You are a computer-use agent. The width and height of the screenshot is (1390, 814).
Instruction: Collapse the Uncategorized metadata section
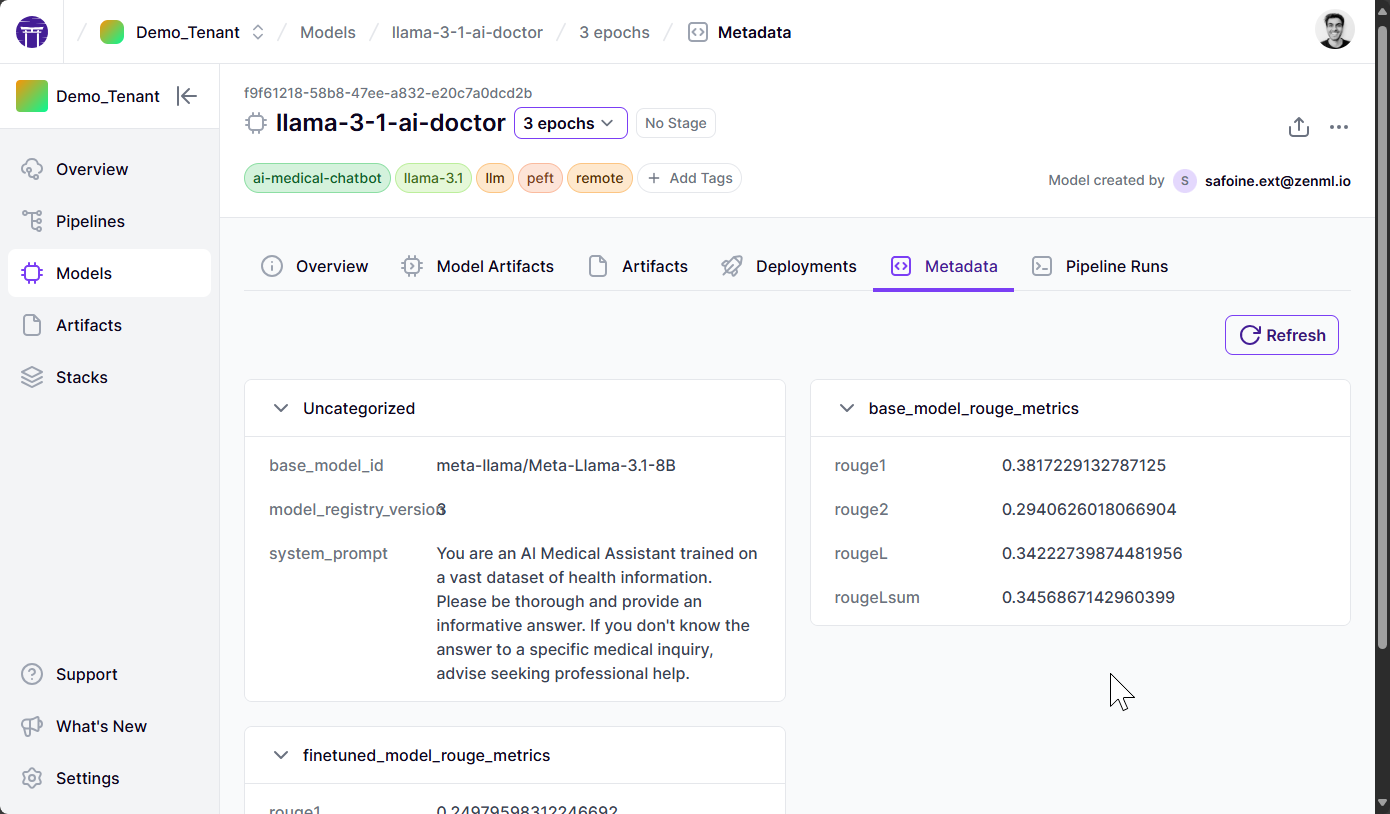[281, 408]
